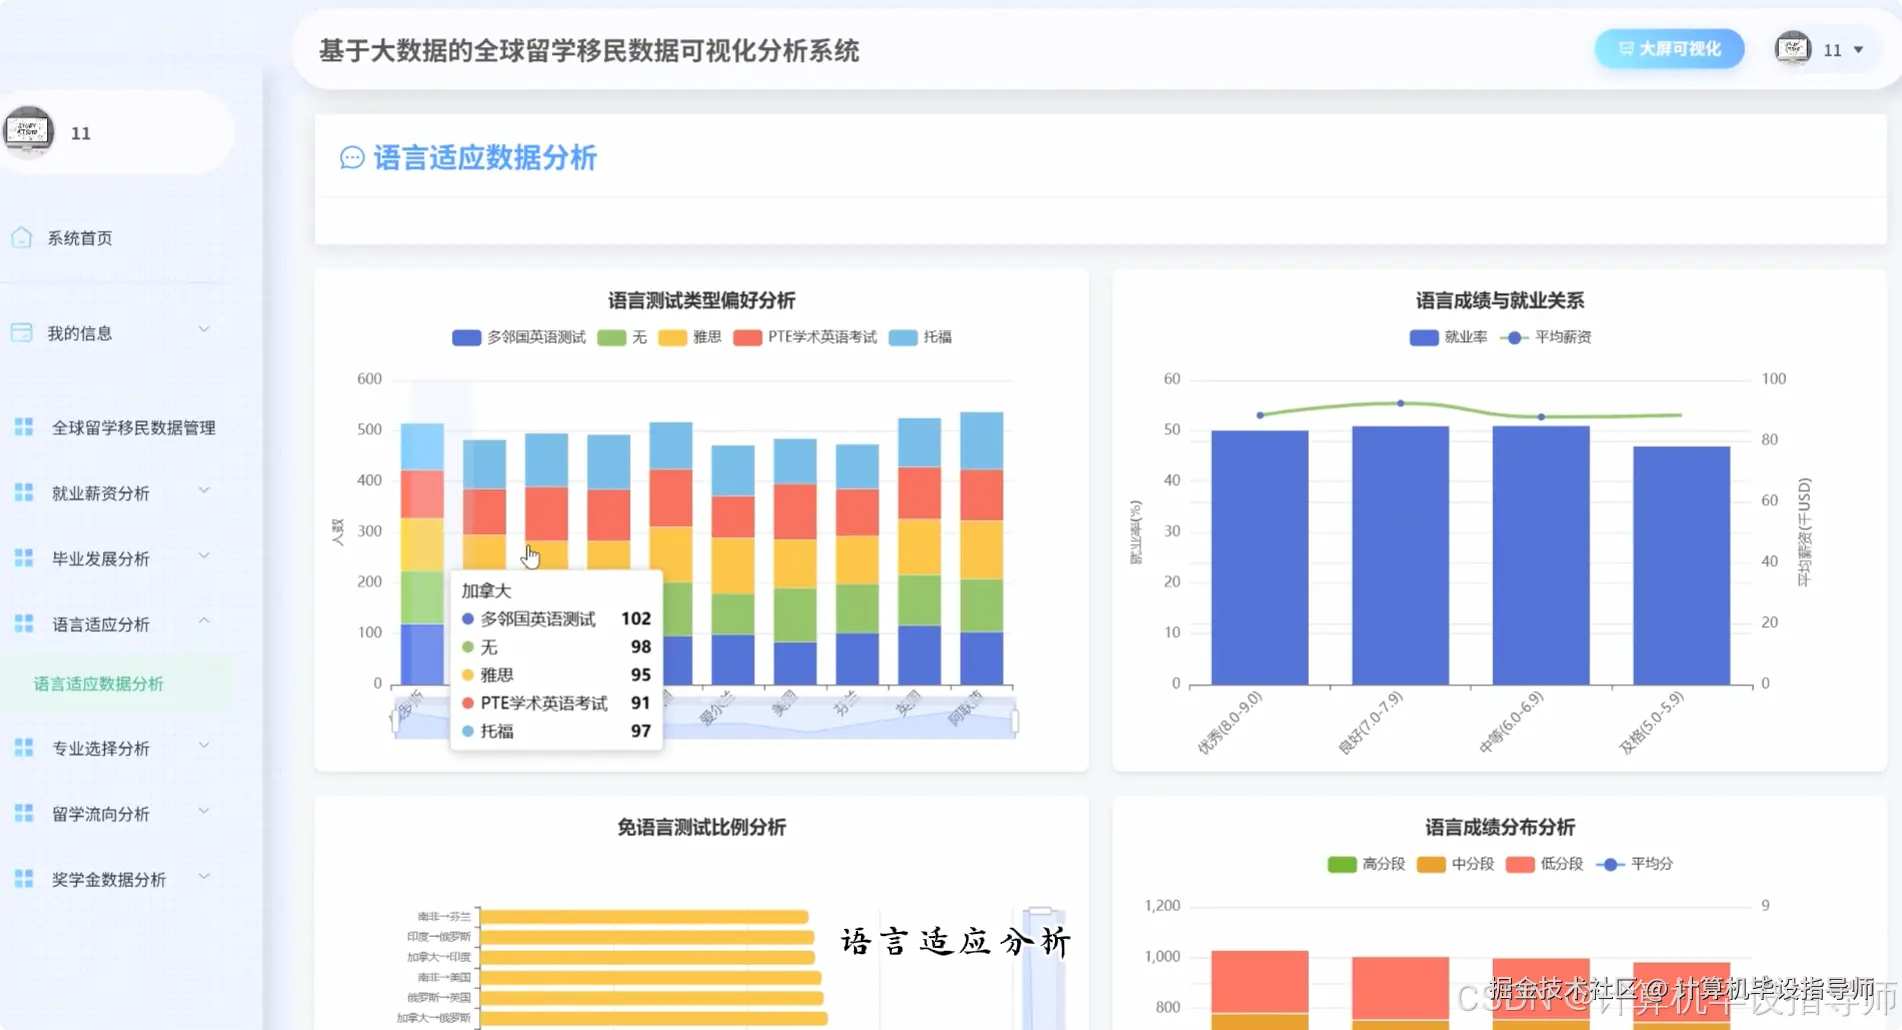
Task: Open the 系统首页 menu item
Action: point(80,237)
